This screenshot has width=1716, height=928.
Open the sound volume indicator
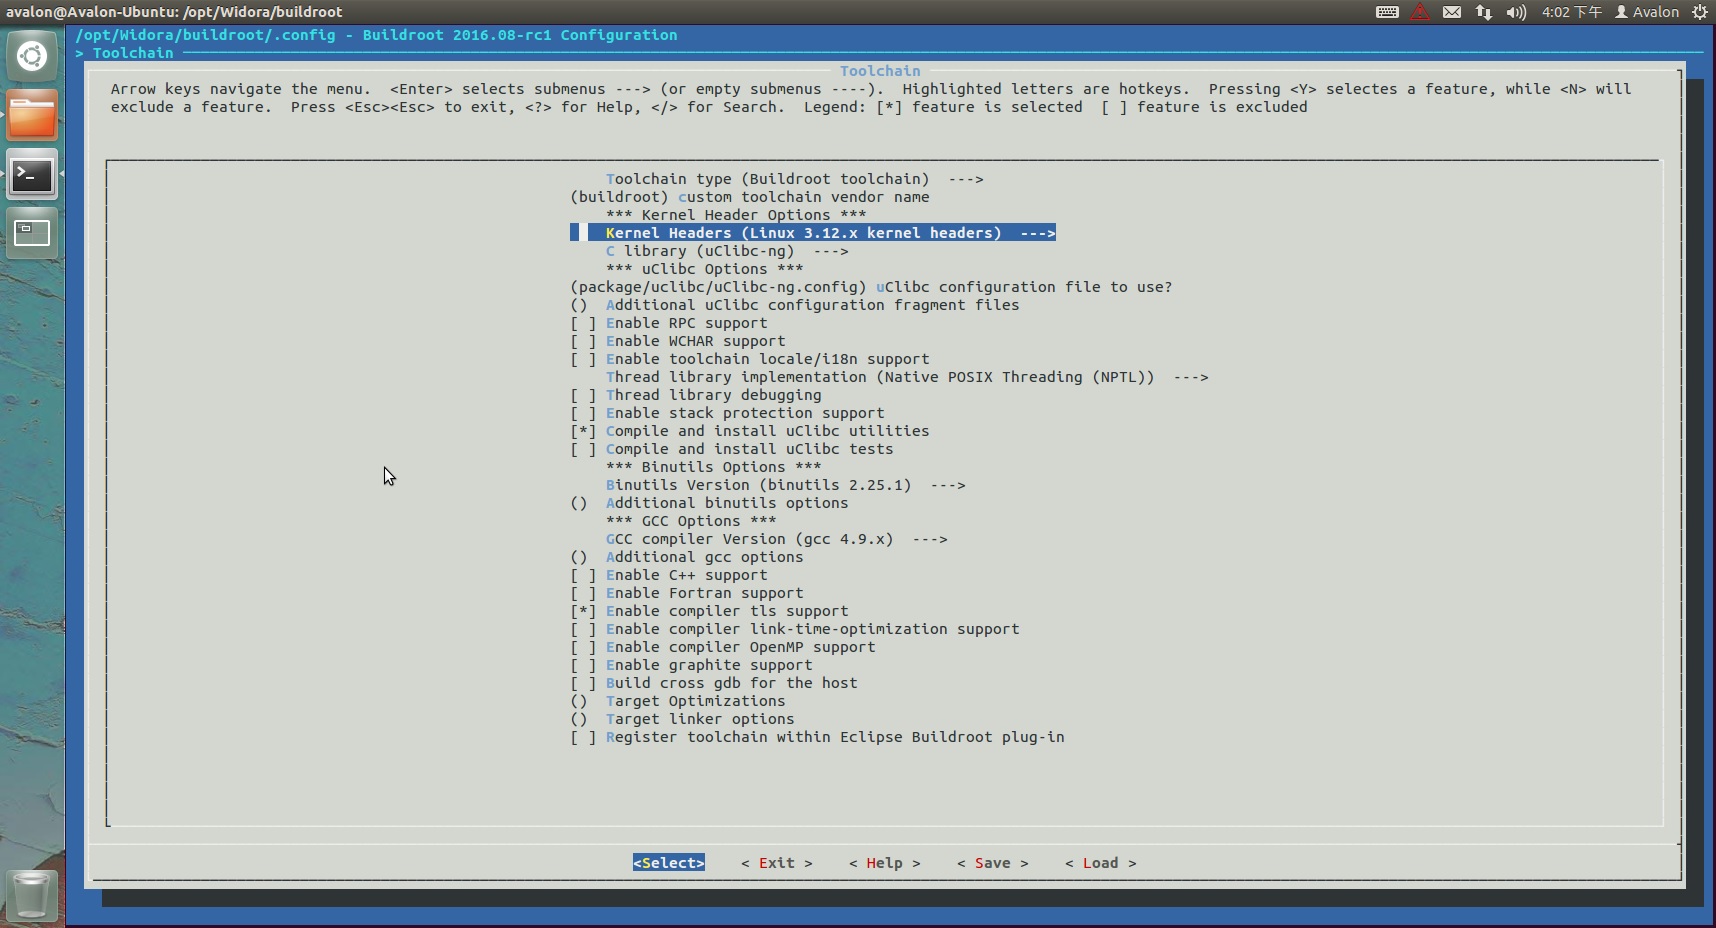coord(1516,12)
